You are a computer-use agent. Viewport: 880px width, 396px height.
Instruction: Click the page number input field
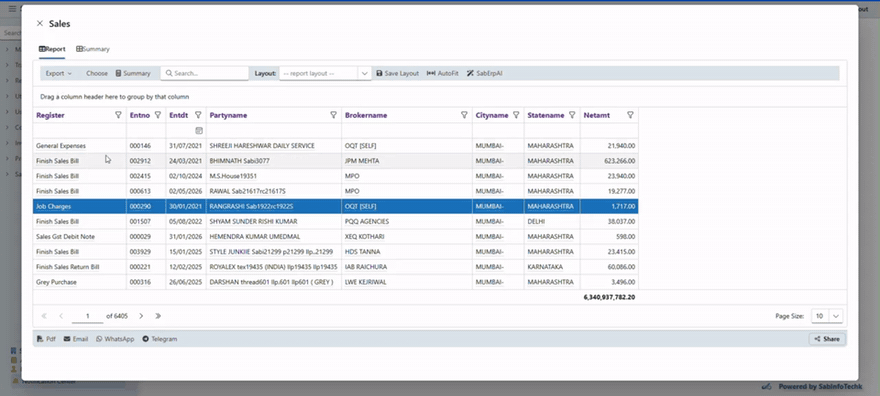pos(88,316)
